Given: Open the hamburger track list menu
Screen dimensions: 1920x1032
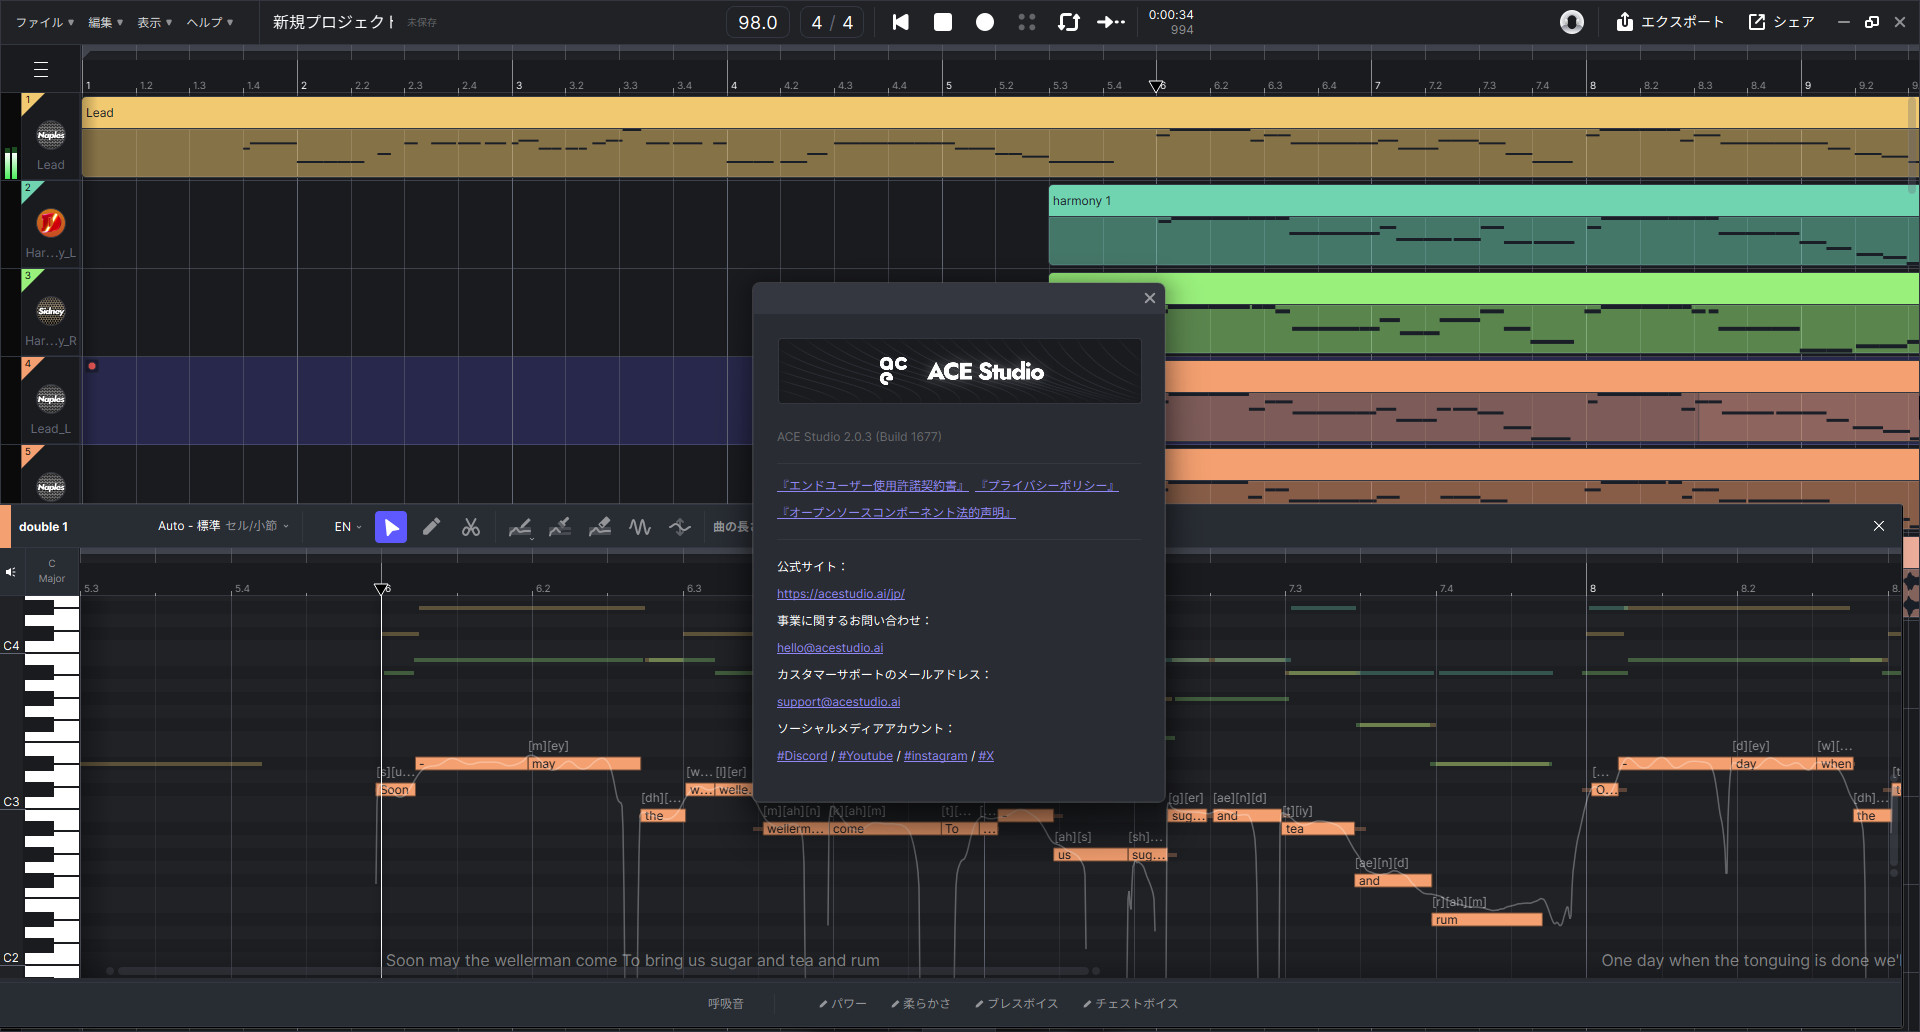Looking at the screenshot, I should (x=41, y=70).
